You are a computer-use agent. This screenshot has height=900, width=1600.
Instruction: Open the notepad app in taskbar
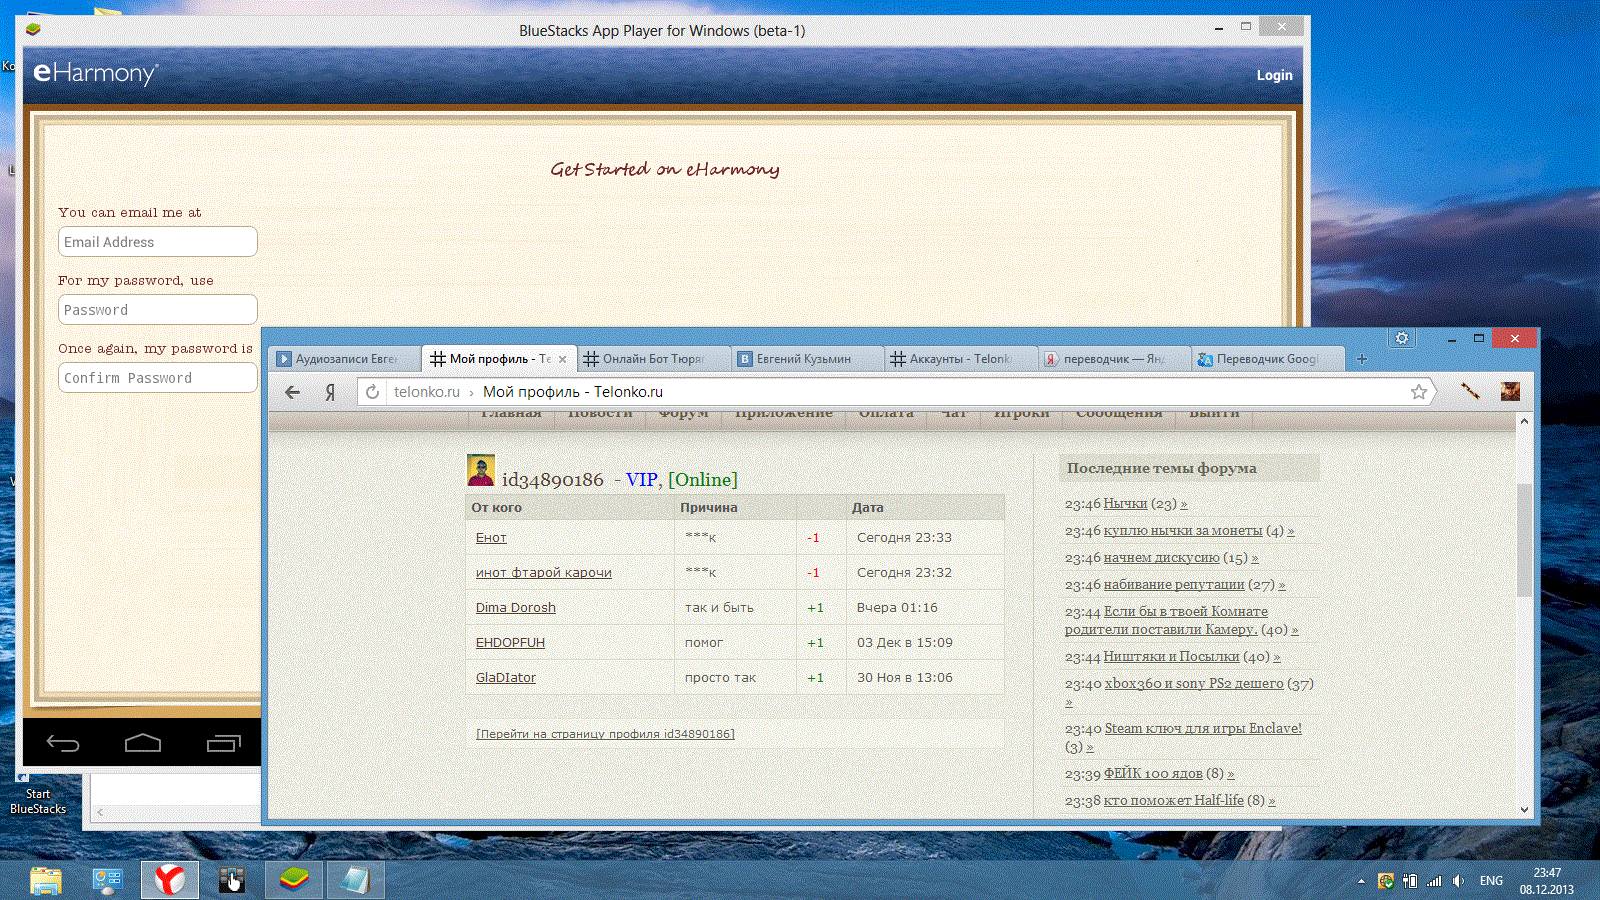355,880
